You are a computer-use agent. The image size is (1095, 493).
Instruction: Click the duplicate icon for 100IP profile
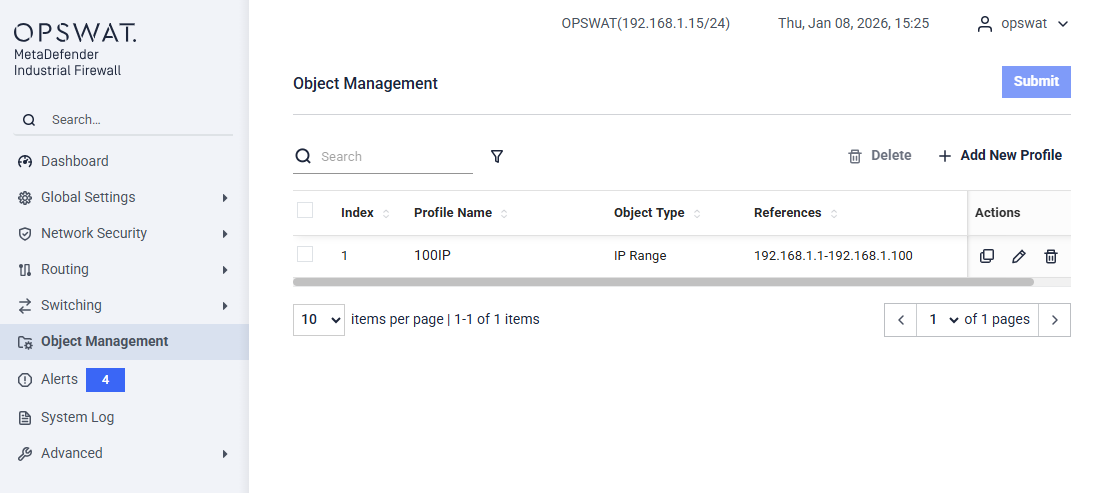click(987, 256)
